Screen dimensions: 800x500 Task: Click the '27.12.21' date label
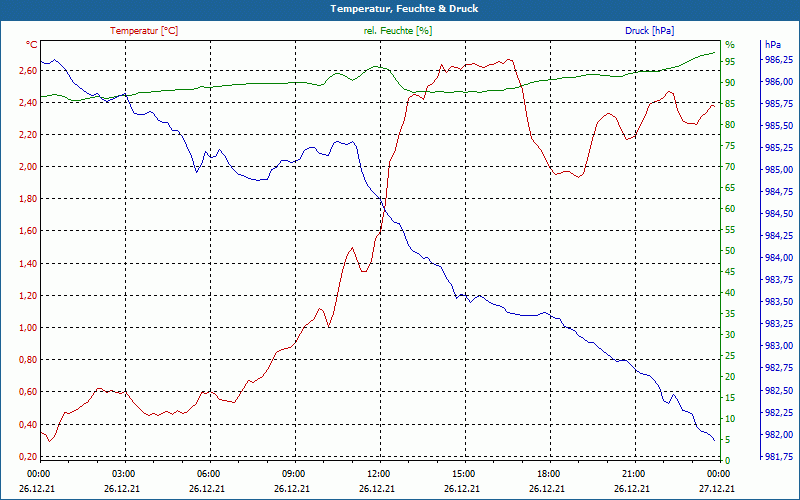click(x=717, y=489)
